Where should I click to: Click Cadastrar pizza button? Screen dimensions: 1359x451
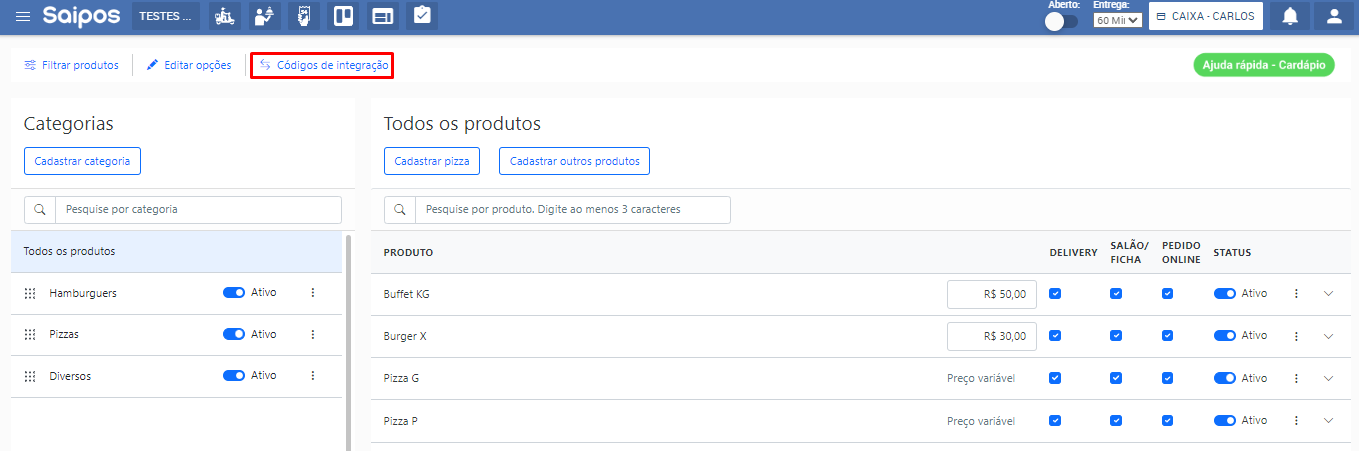[x=432, y=161]
